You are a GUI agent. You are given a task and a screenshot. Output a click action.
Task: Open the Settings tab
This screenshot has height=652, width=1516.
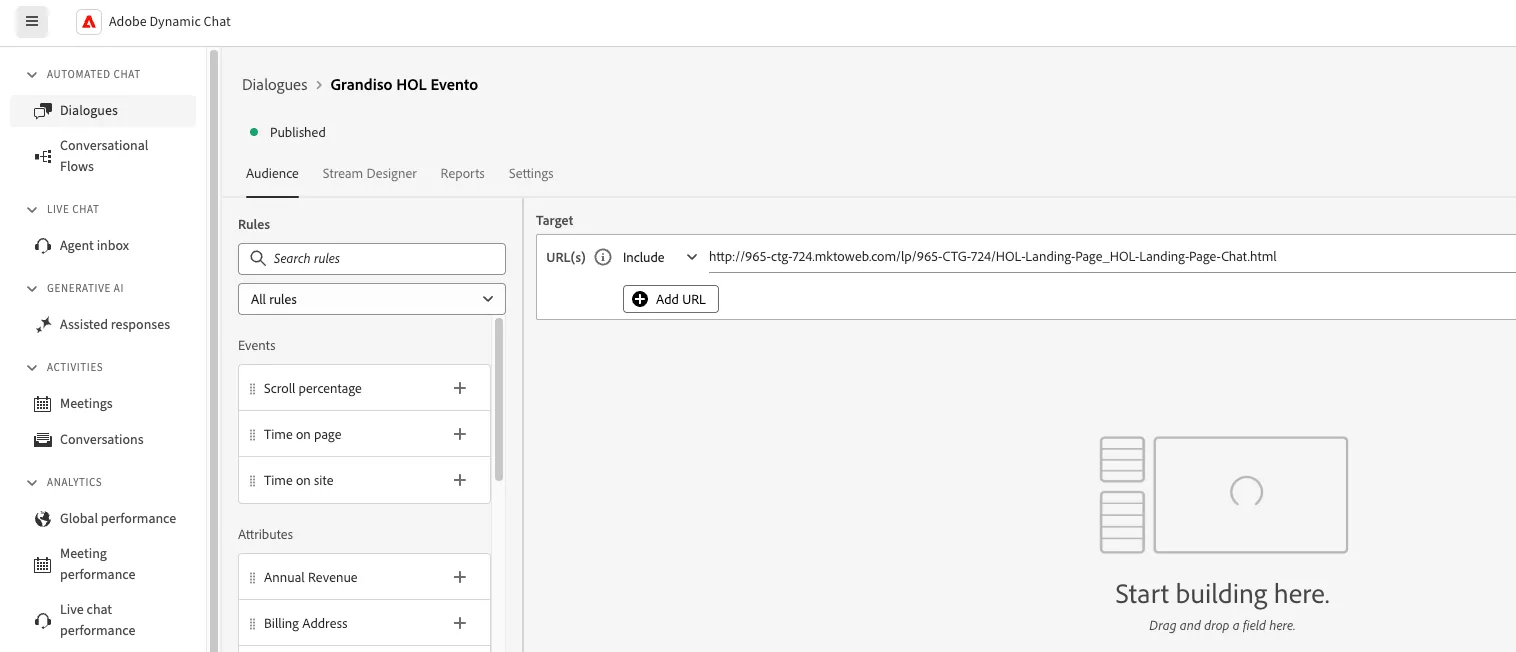click(531, 174)
